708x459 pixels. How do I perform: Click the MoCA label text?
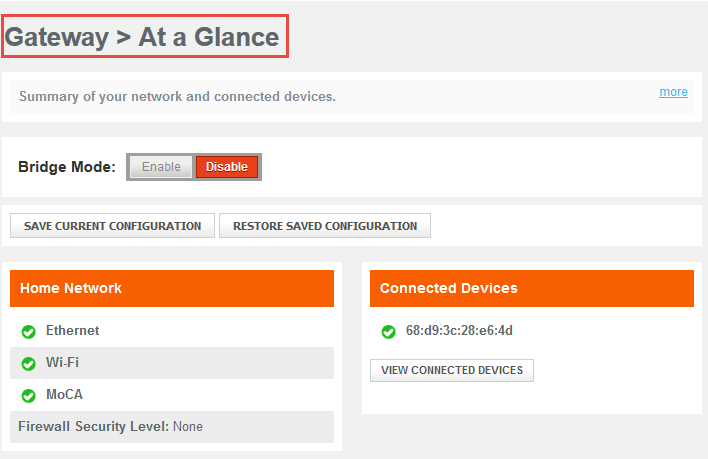pyautogui.click(x=65, y=395)
